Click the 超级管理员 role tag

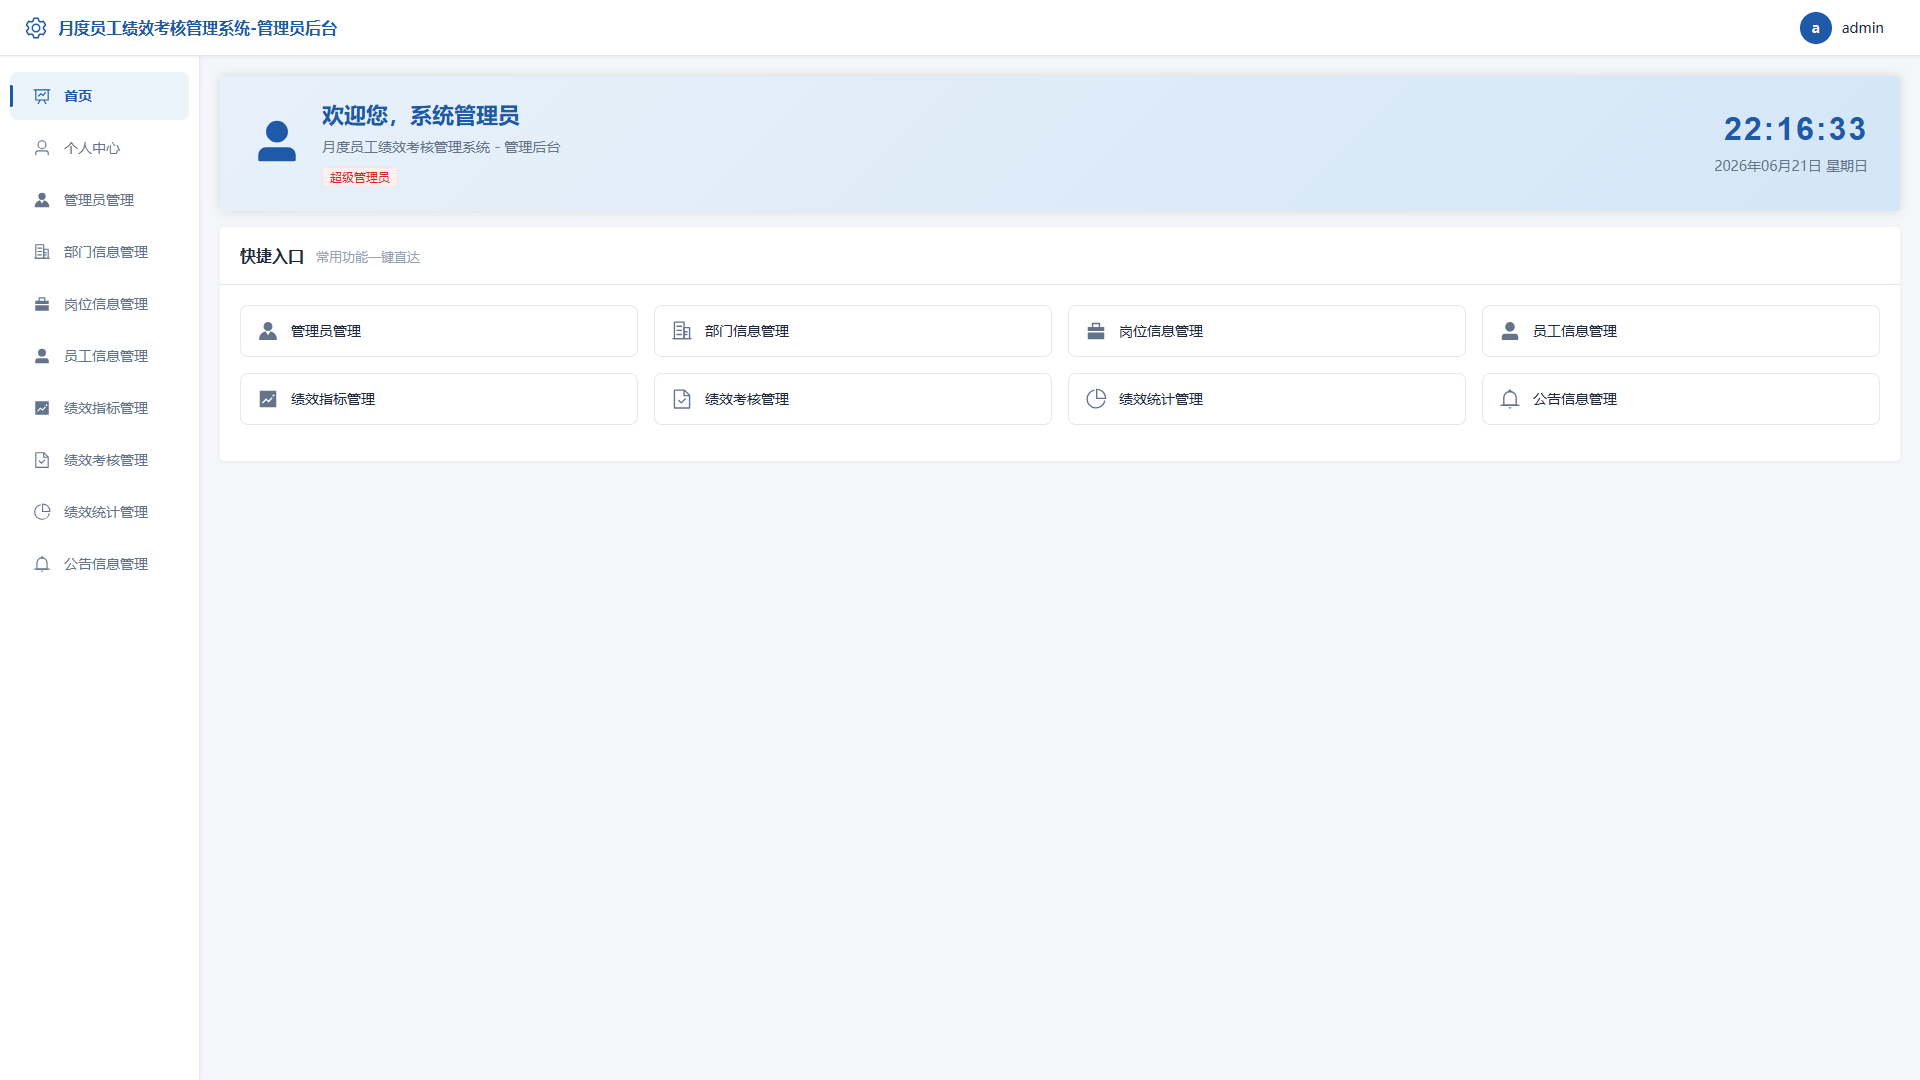(360, 177)
